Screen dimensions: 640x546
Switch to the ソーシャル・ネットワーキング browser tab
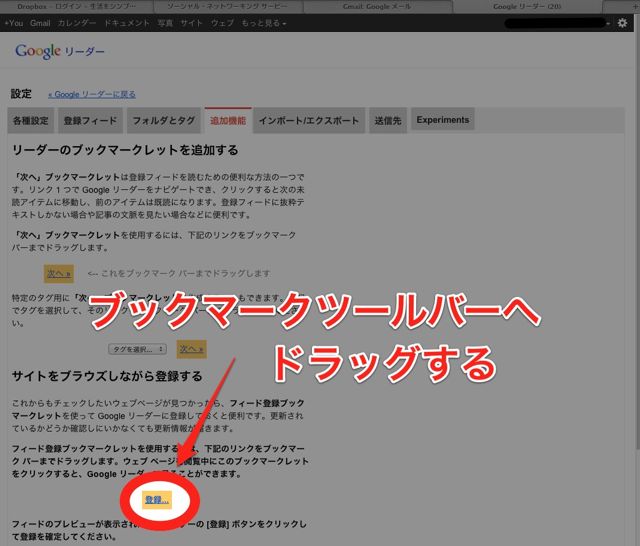(x=227, y=6)
